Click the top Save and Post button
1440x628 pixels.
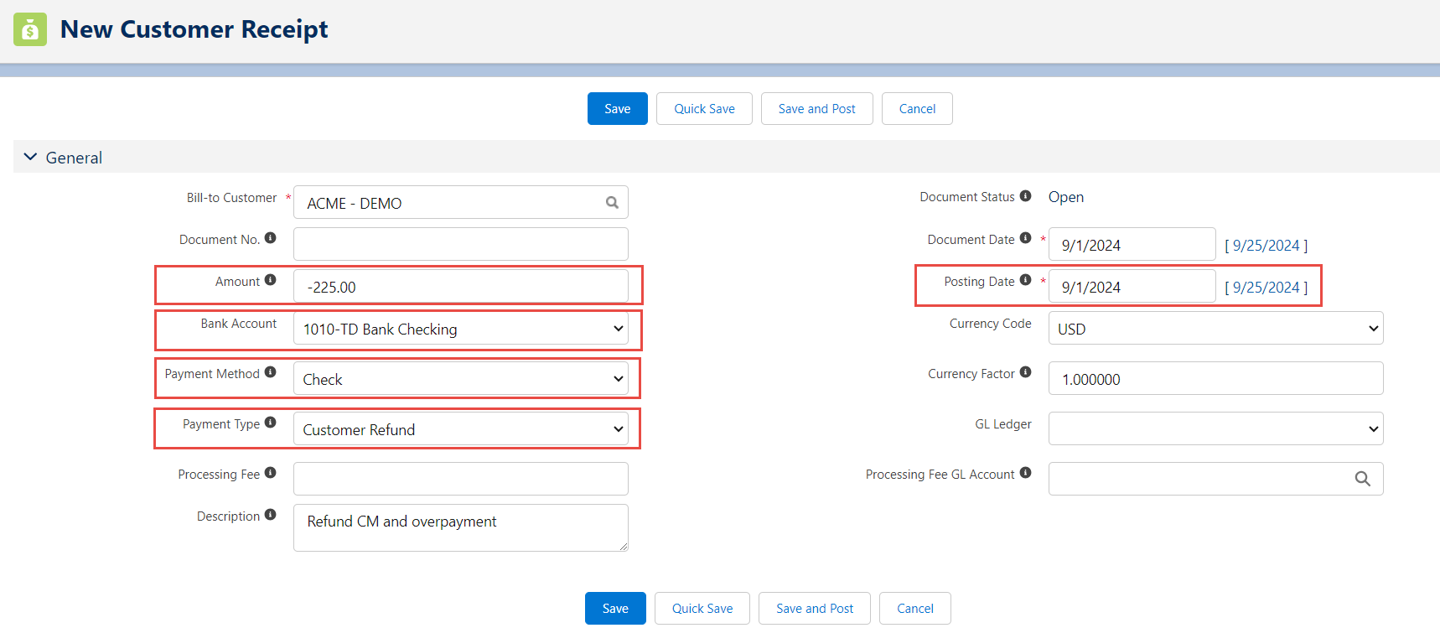pos(817,108)
